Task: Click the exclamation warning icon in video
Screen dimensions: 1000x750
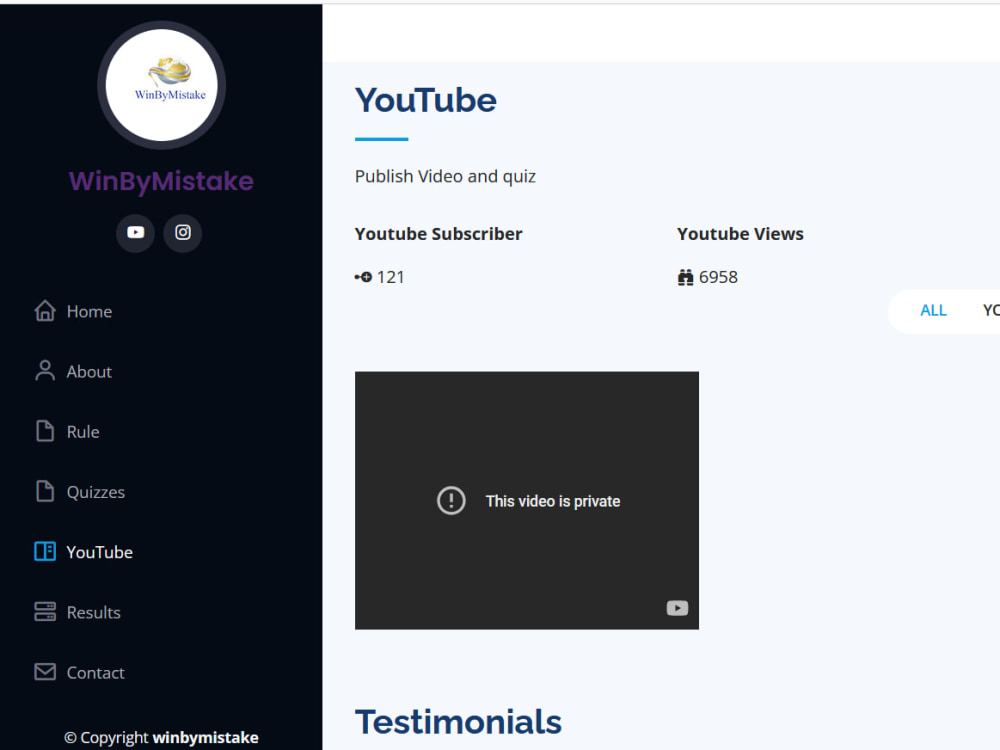Action: (x=451, y=501)
